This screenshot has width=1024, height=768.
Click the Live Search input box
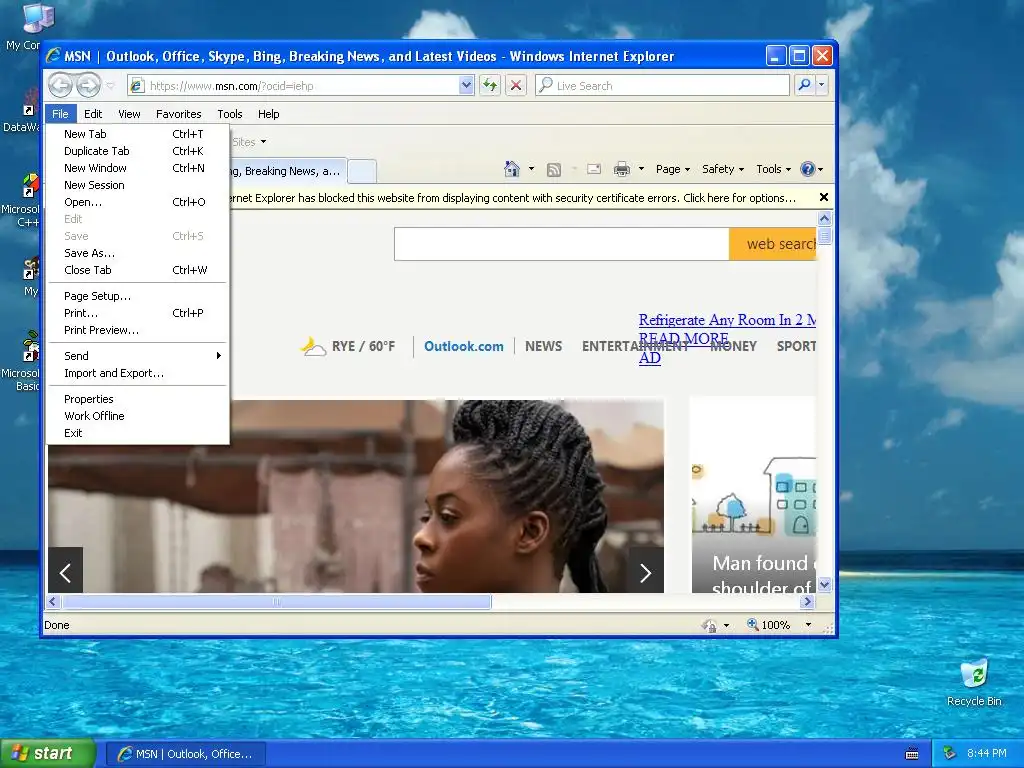[x=662, y=85]
